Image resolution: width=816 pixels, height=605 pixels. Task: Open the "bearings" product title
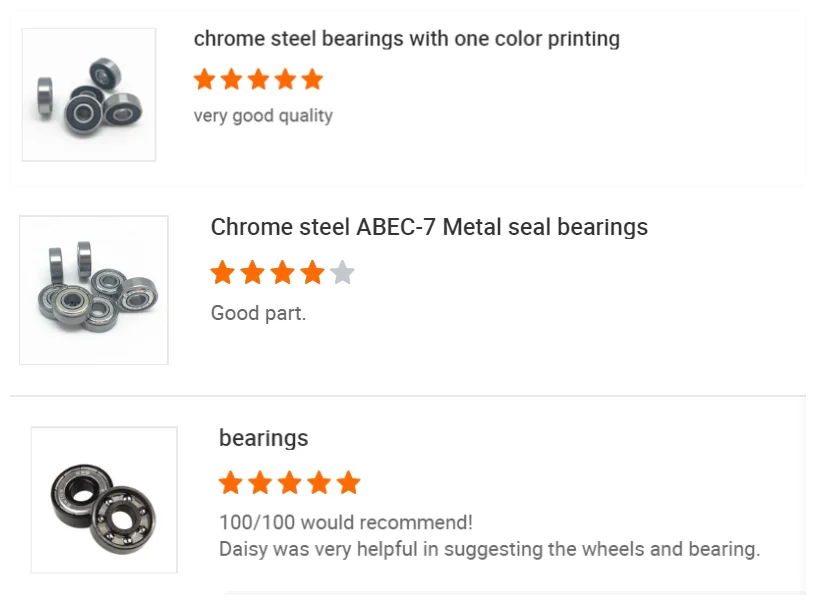coord(263,438)
